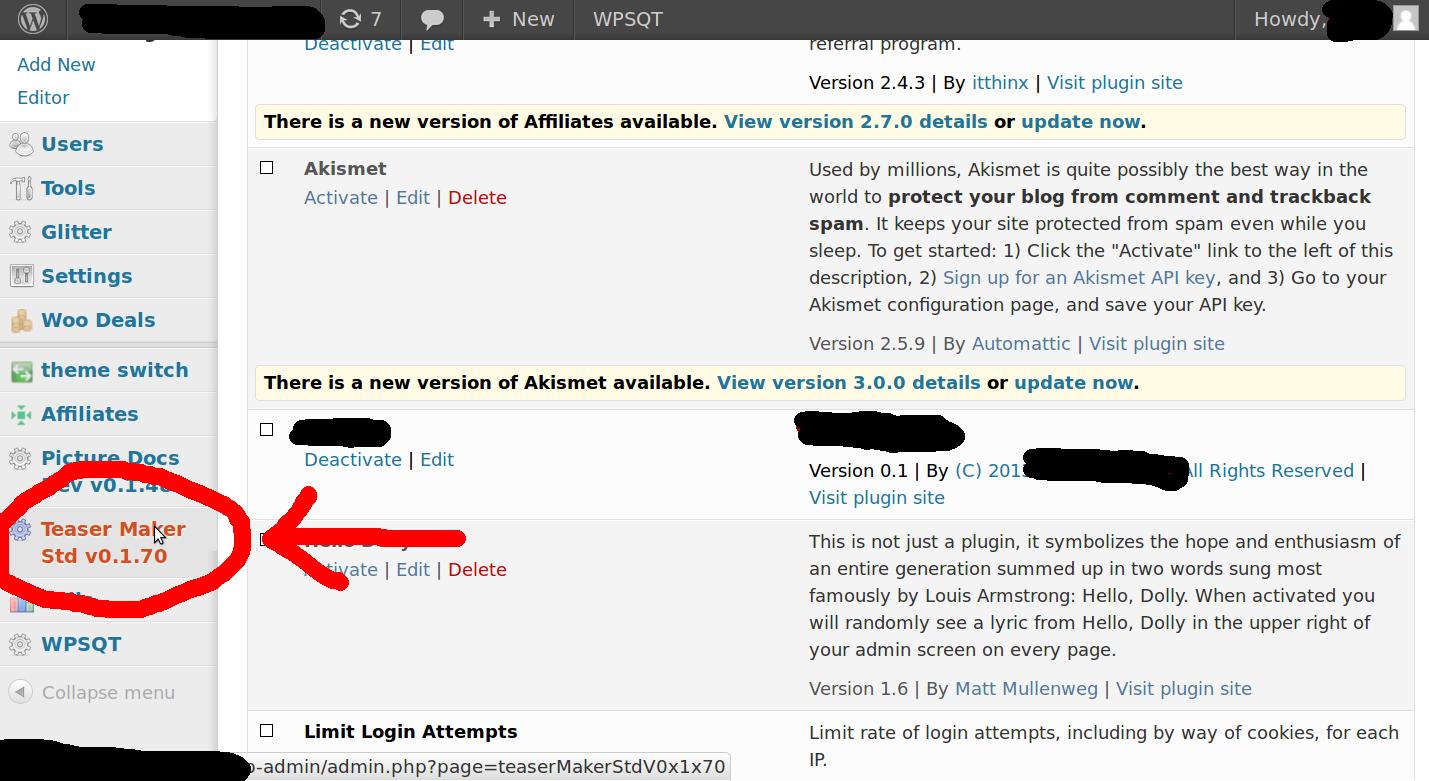Click the Woo Deals icon
Viewport: 1429px width, 781px height.
point(21,320)
